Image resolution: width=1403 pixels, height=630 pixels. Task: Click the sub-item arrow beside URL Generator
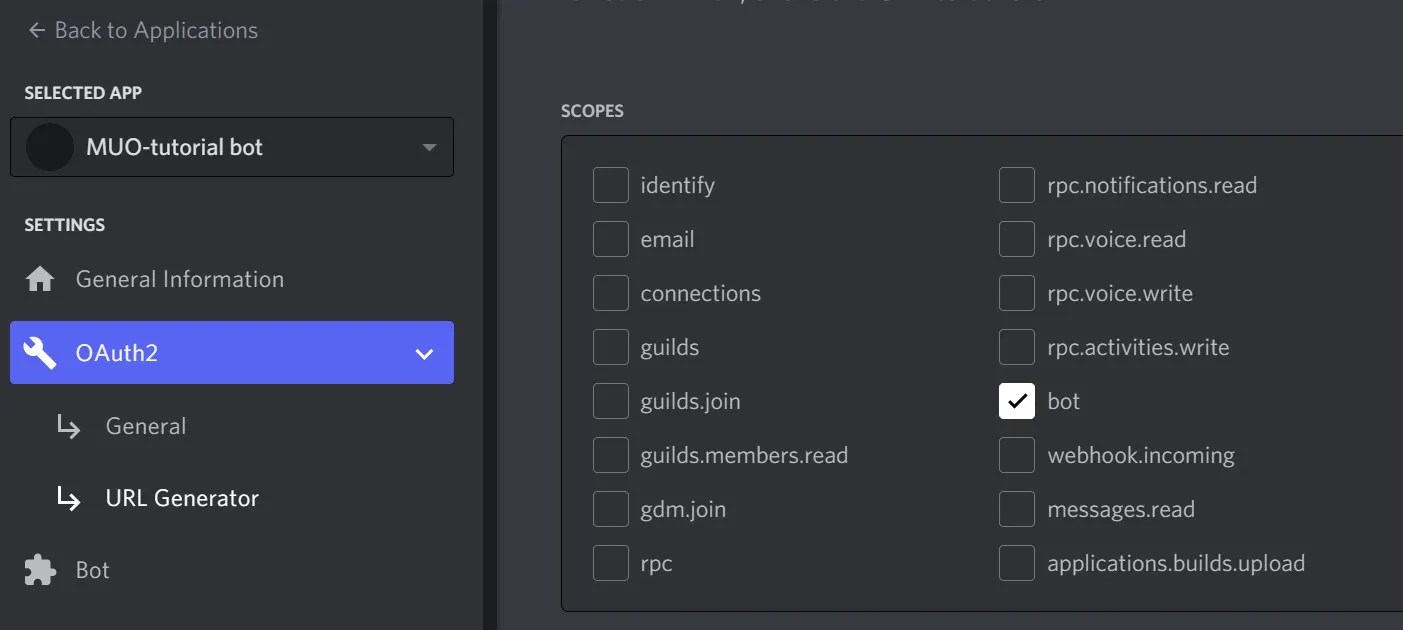(x=68, y=498)
